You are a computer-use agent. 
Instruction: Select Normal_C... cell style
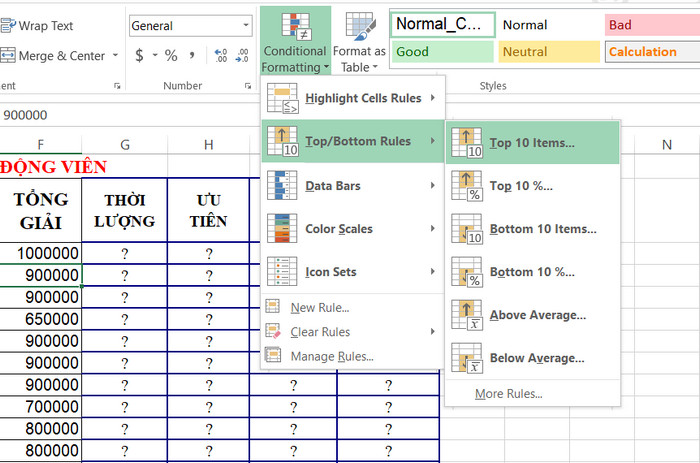click(x=443, y=24)
